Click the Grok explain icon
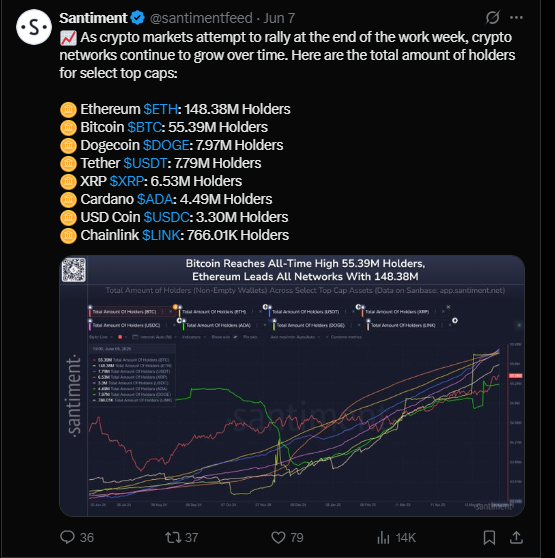 493,17
